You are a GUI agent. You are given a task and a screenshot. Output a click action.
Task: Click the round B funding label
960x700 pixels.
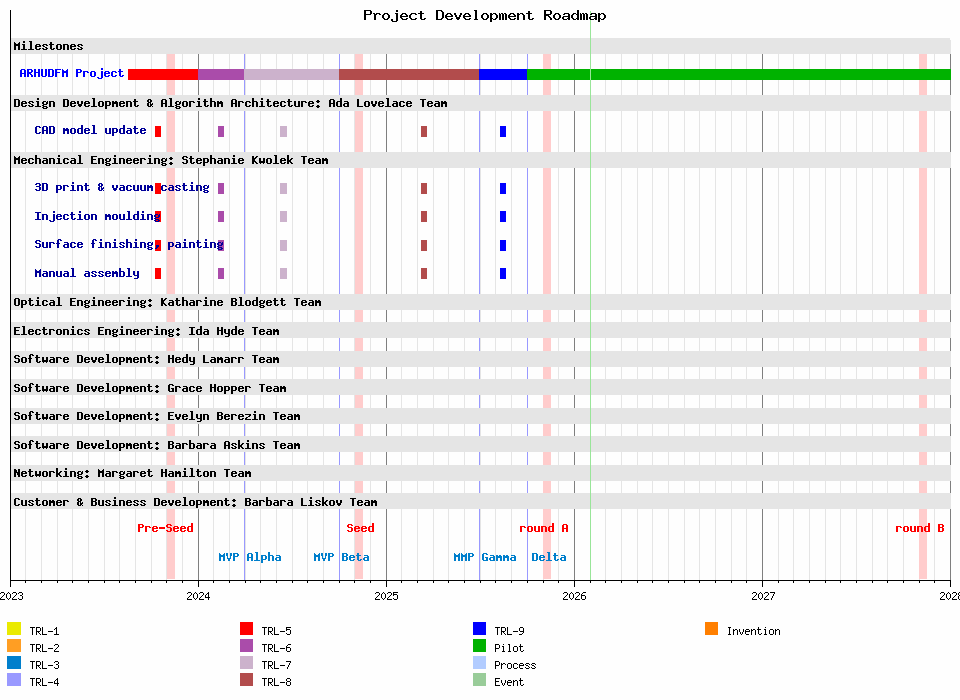click(919, 529)
